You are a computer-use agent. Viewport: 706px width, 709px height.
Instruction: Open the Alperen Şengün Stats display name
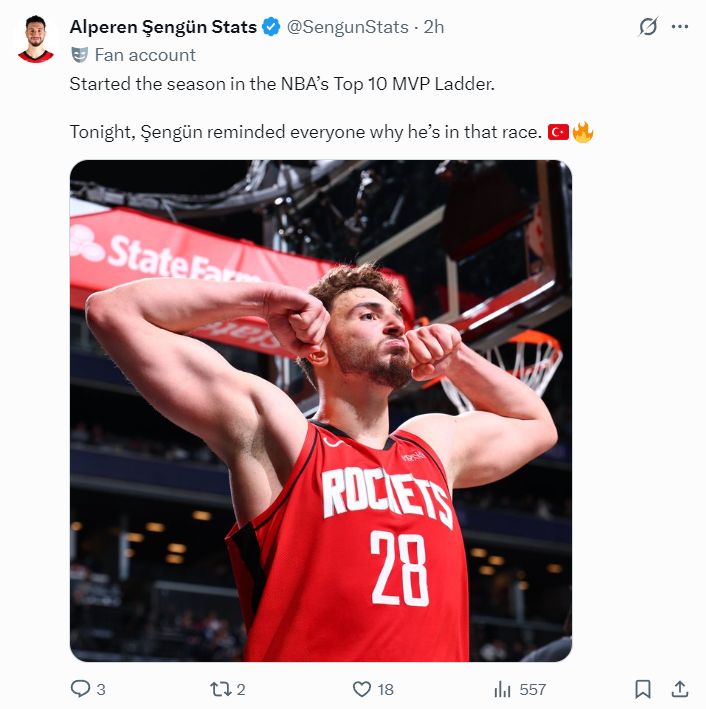(163, 27)
